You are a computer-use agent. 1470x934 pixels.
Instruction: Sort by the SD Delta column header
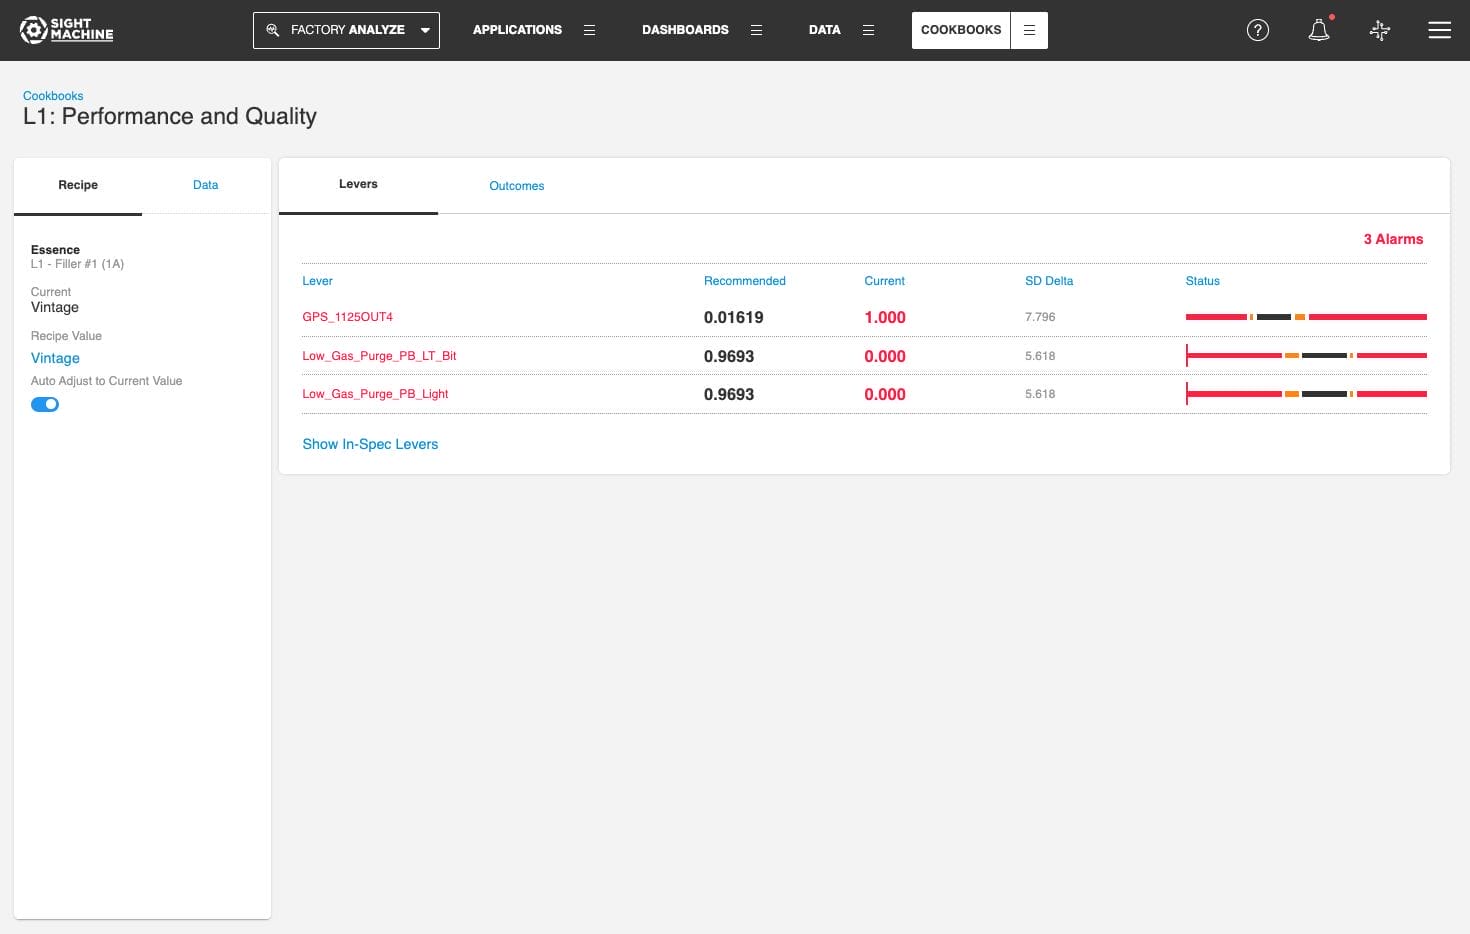click(x=1049, y=281)
